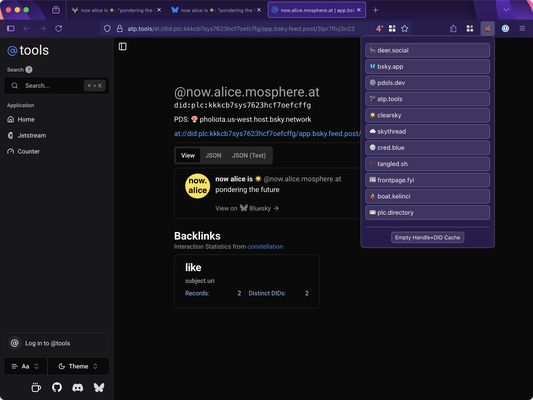Click View on Bluesky link

[x=247, y=208]
